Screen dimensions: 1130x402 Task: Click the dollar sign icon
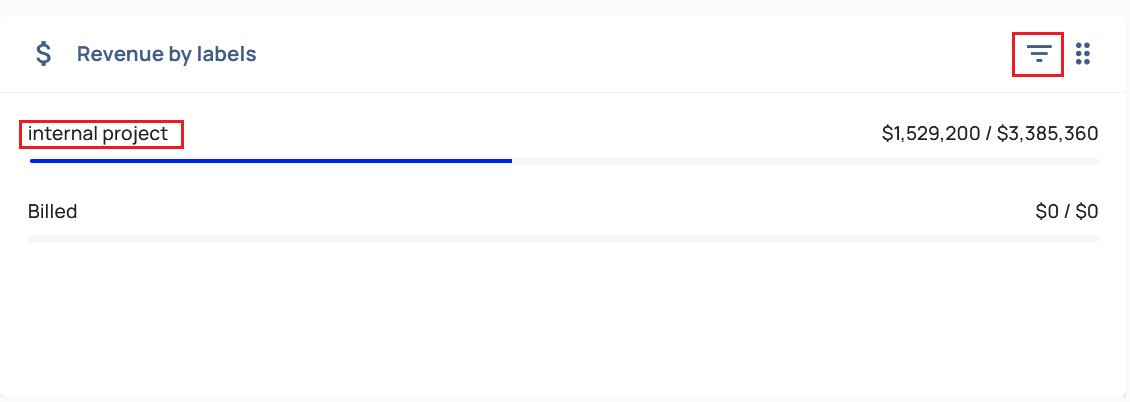pos(43,53)
